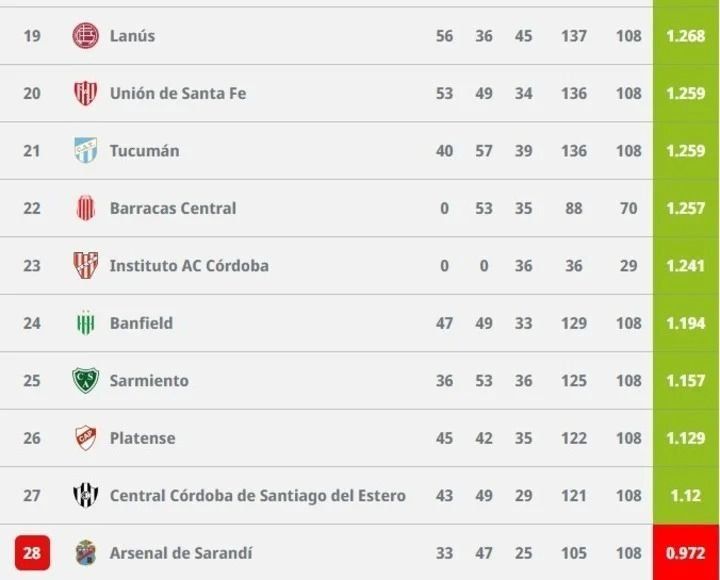Open the Banfield team link

tap(141, 323)
